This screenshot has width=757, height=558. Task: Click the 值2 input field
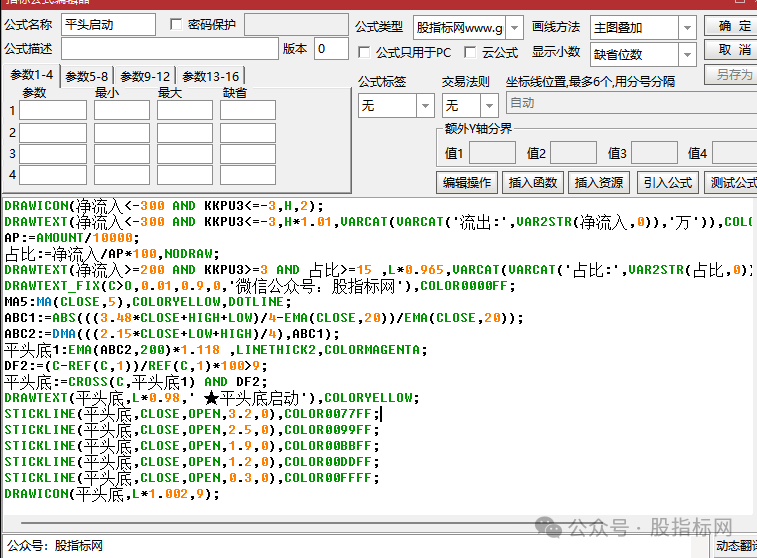[574, 153]
